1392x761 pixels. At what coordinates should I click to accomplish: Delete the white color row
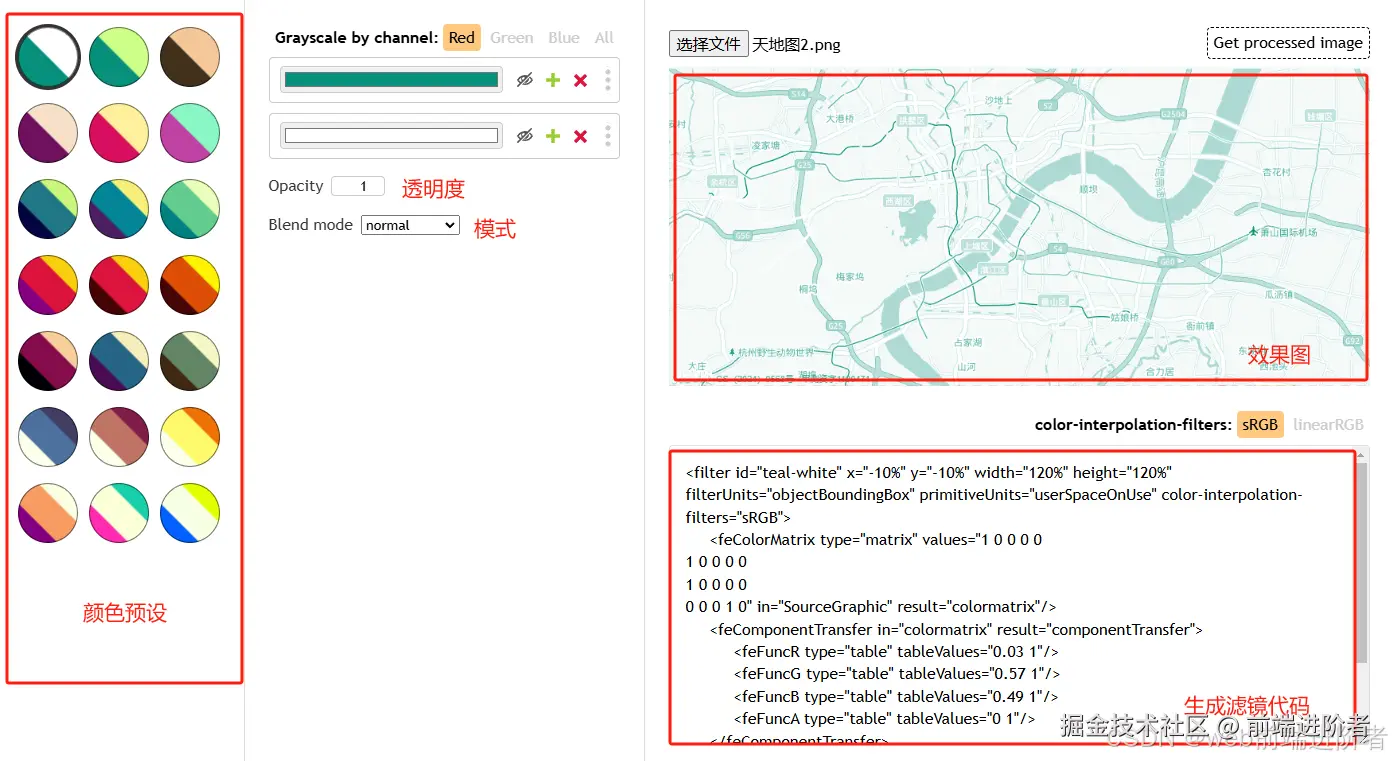[580, 136]
